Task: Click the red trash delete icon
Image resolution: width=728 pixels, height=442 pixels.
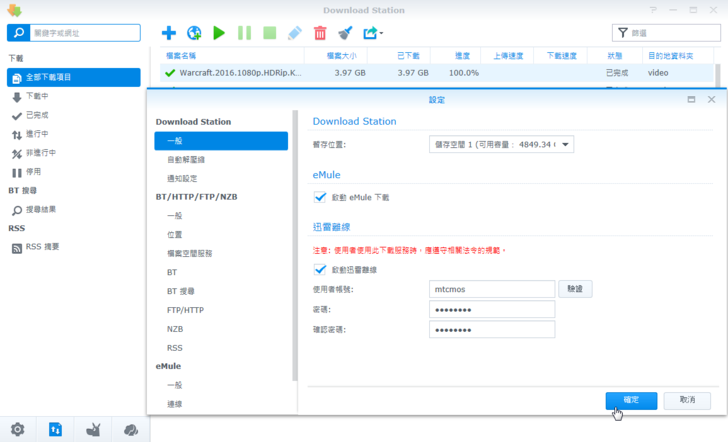Action: click(x=320, y=33)
